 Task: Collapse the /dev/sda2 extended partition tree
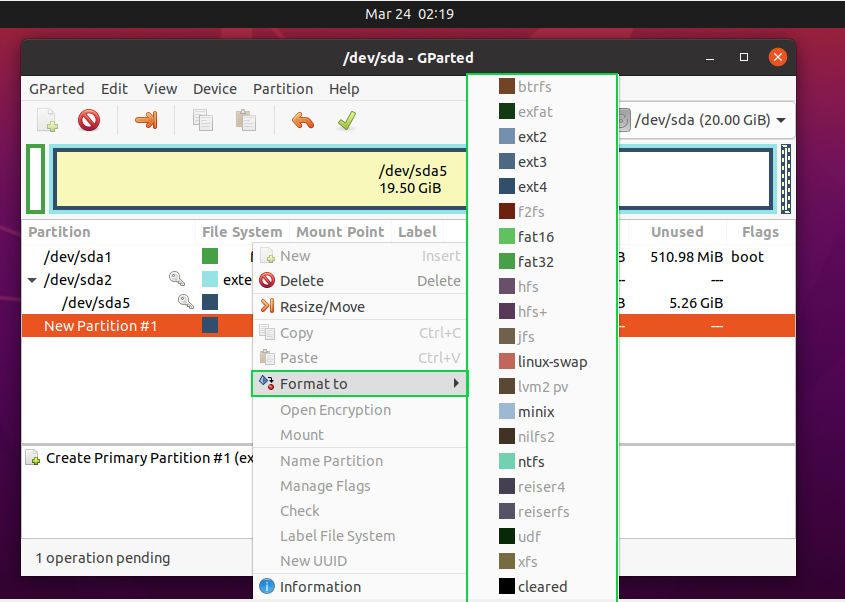tap(32, 280)
